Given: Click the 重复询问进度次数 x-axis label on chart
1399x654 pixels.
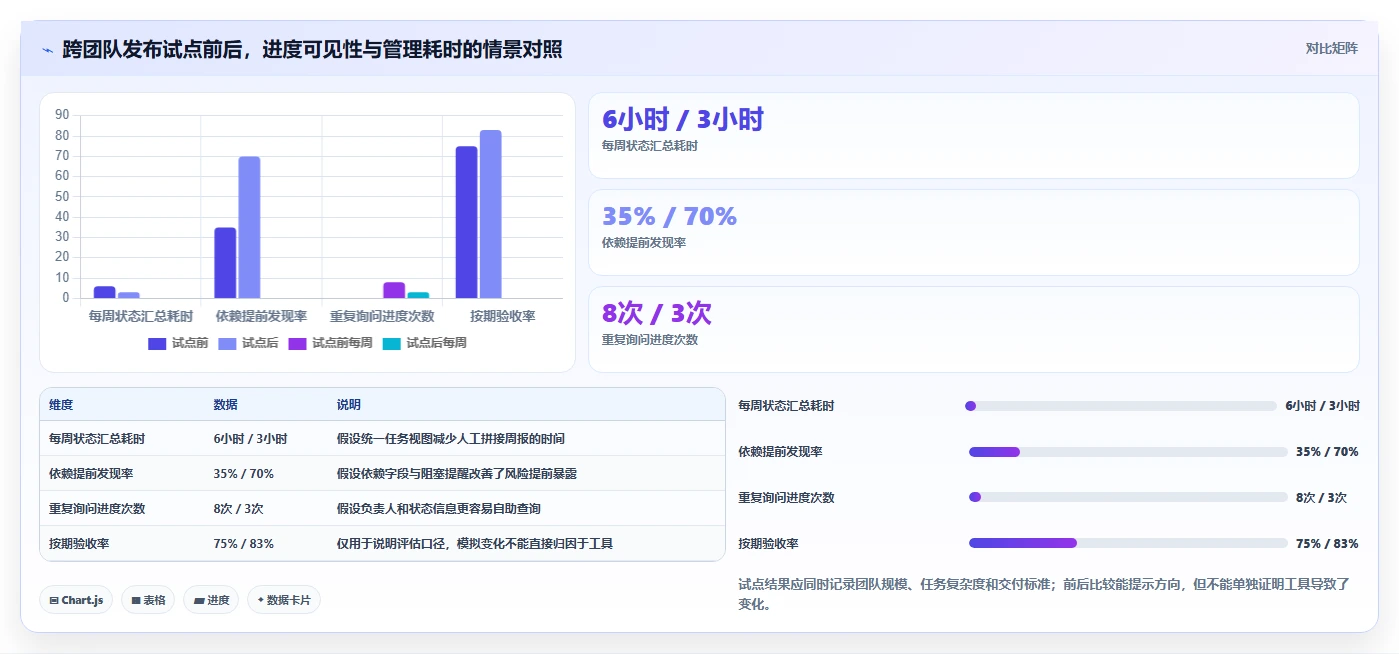Looking at the screenshot, I should 382,316.
